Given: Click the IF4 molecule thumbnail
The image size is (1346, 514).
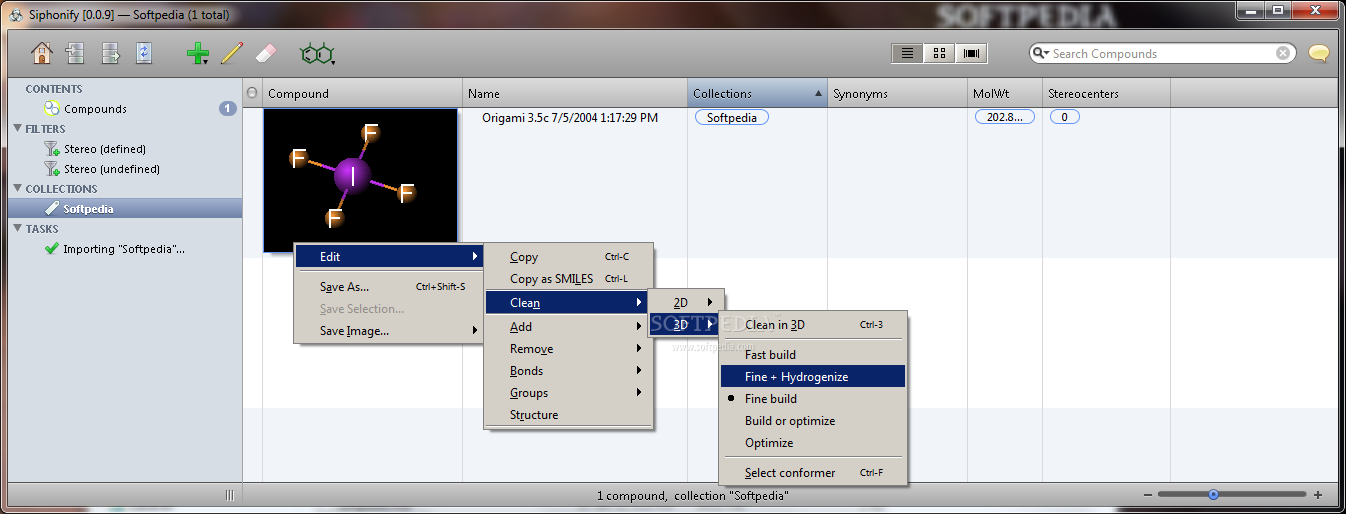Looking at the screenshot, I should click(x=360, y=180).
